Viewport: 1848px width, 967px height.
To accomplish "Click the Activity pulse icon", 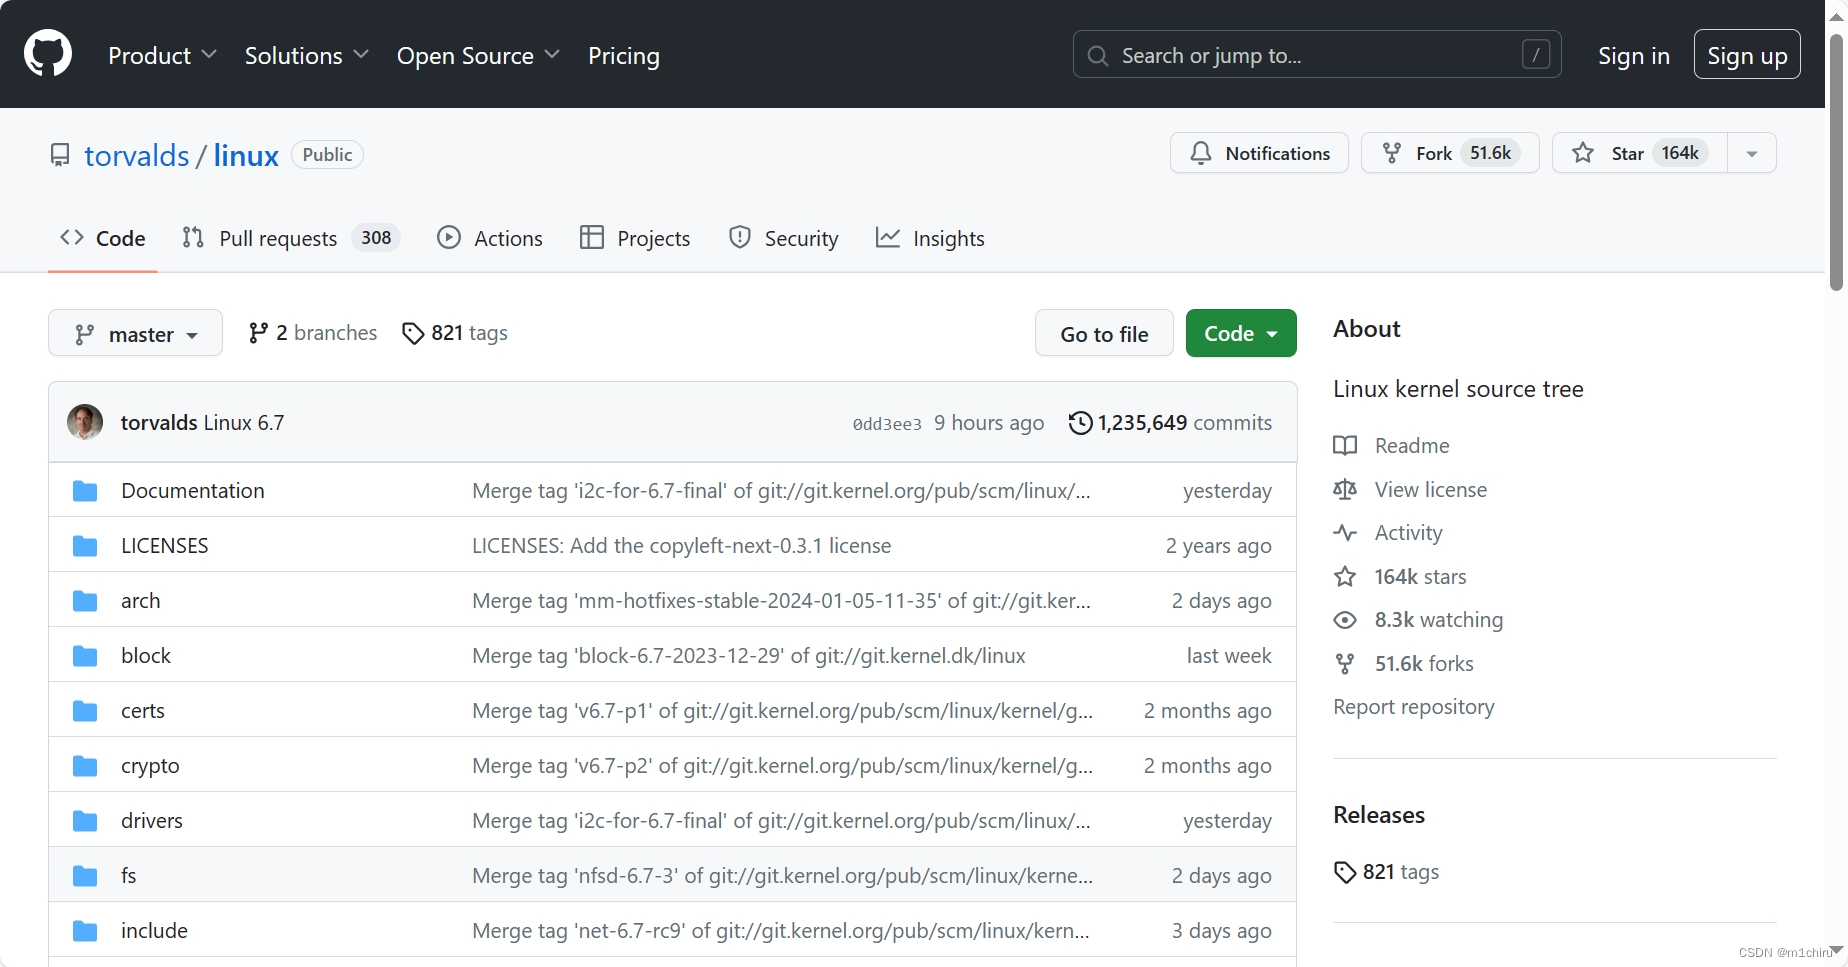I will [x=1345, y=533].
